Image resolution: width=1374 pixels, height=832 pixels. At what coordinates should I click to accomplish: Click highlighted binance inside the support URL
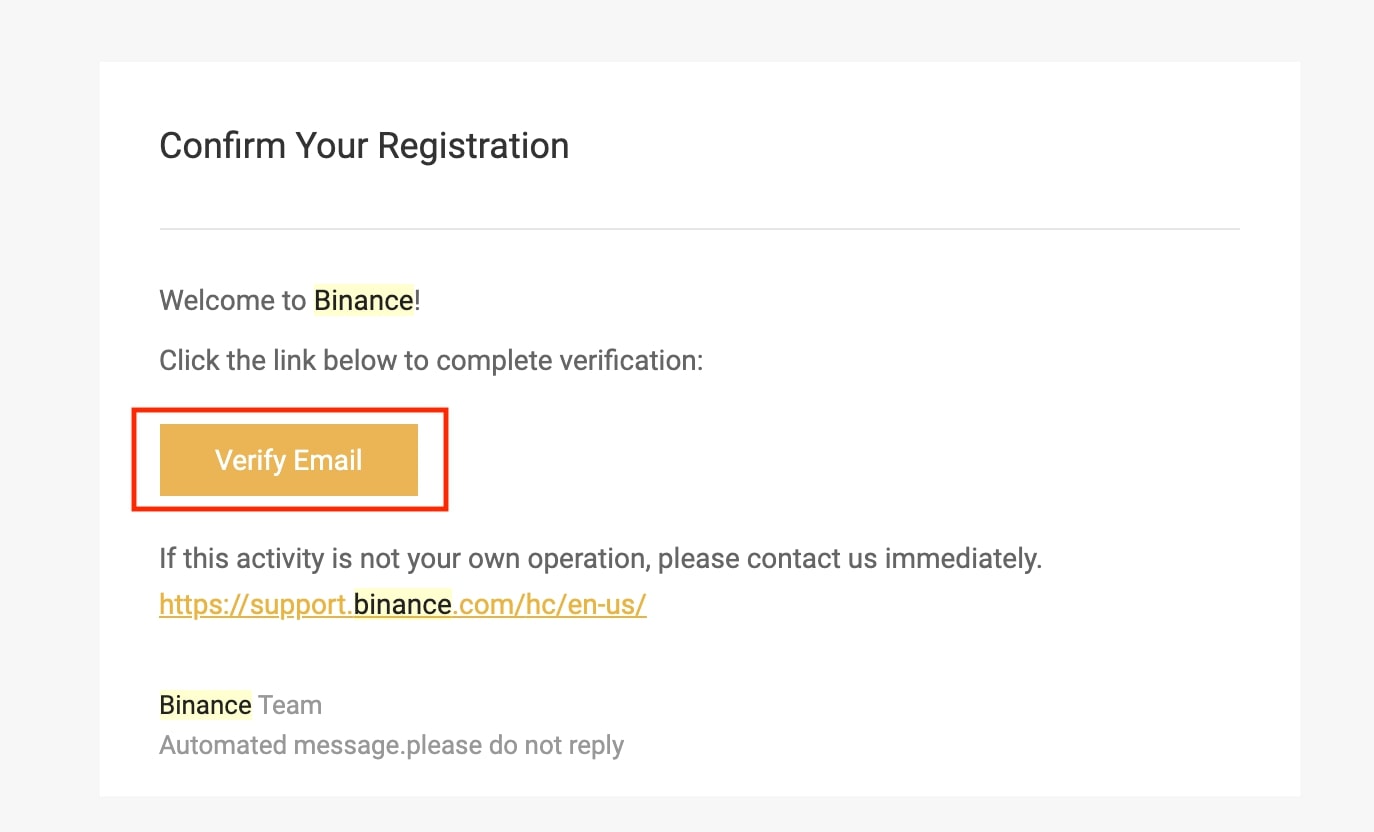coord(403,605)
